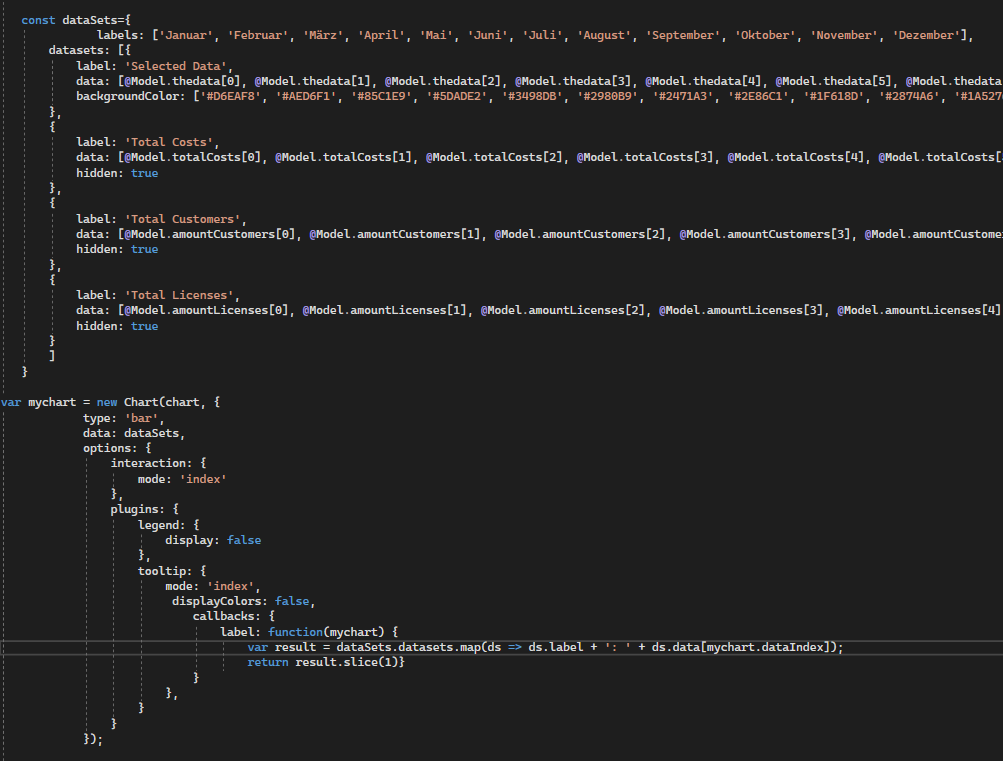Click dataSets.datasets.map call
Viewport: 1003px width, 761px height.
408,647
